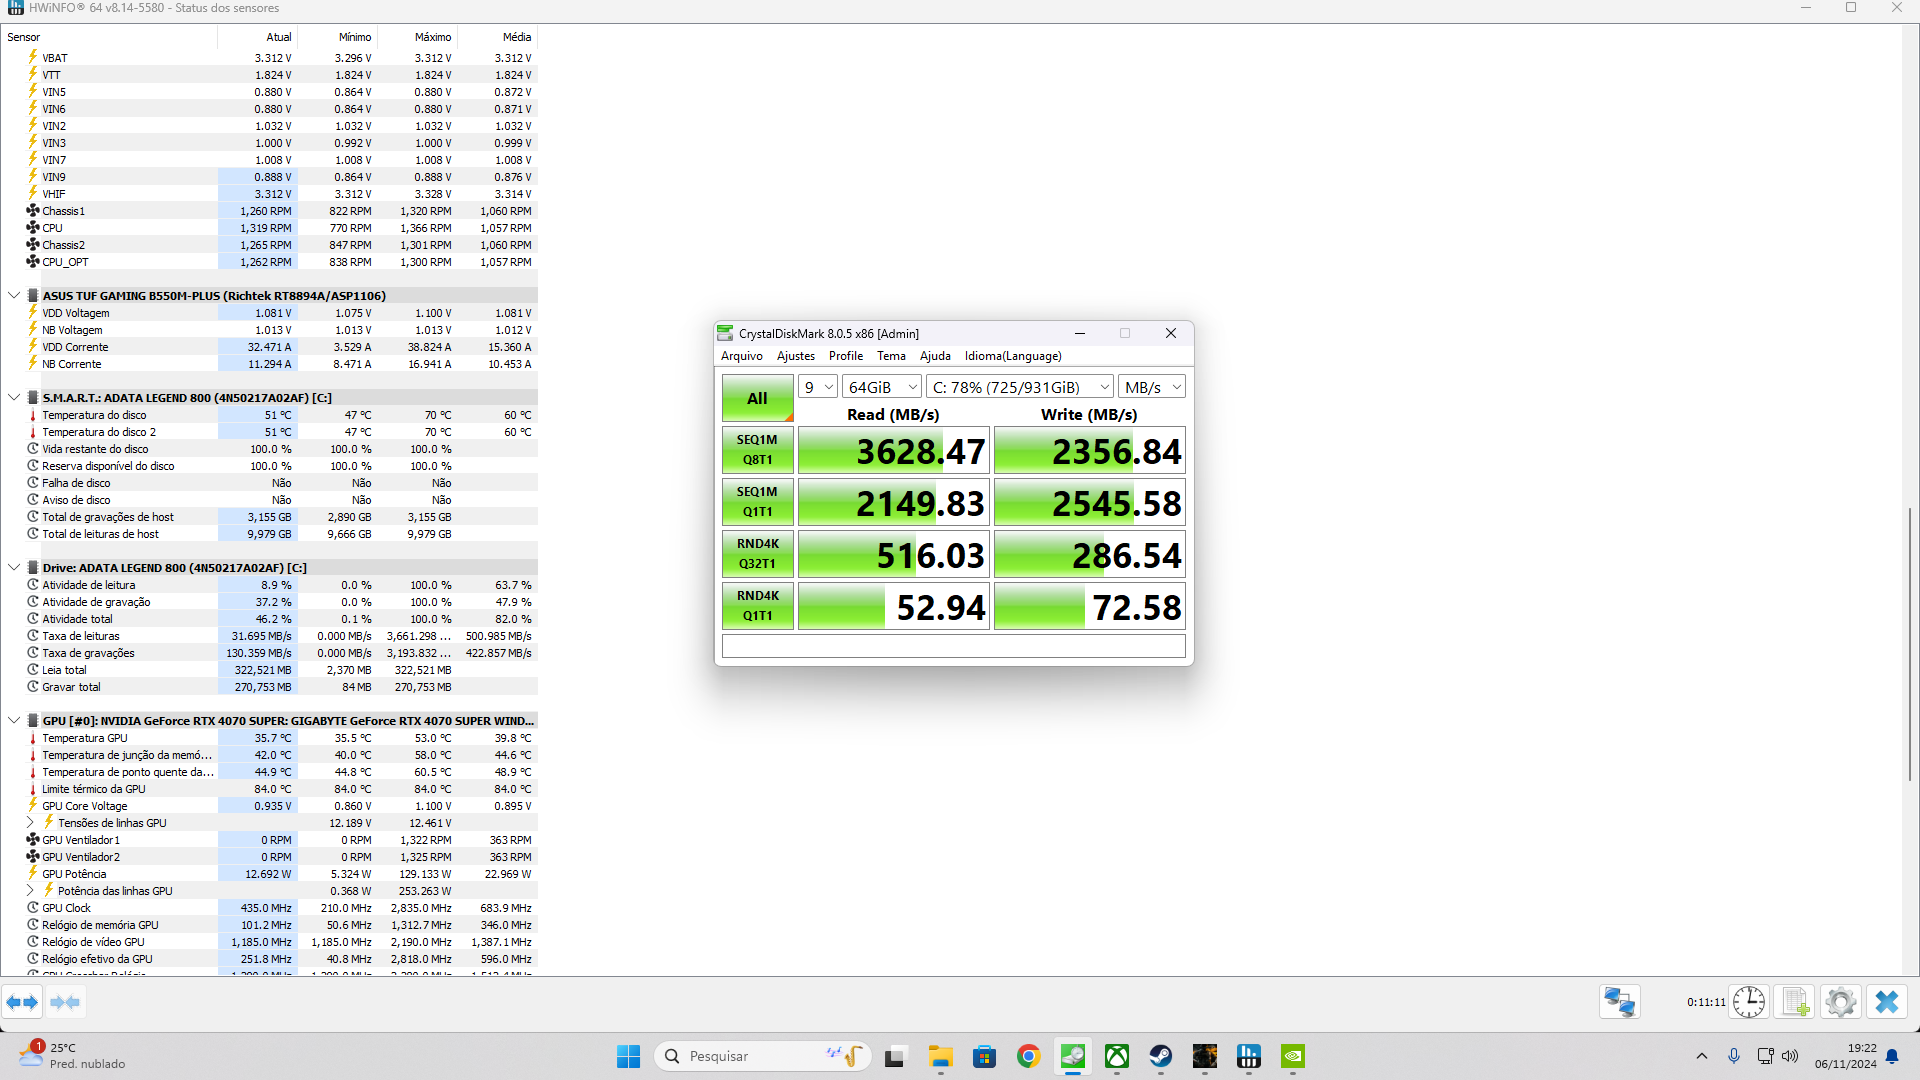Click CrystalDiskMark comment text field
1920x1080 pixels.
click(x=954, y=646)
